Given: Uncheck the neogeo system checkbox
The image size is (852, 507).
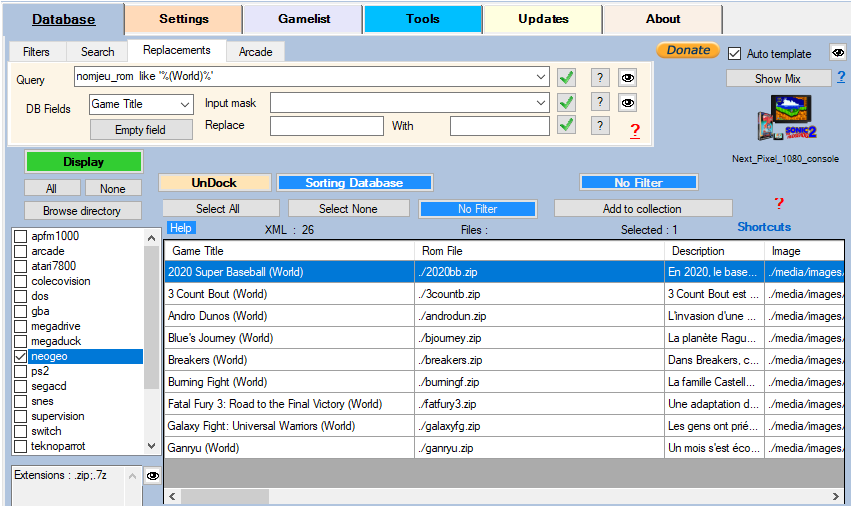Looking at the screenshot, I should 21,356.
